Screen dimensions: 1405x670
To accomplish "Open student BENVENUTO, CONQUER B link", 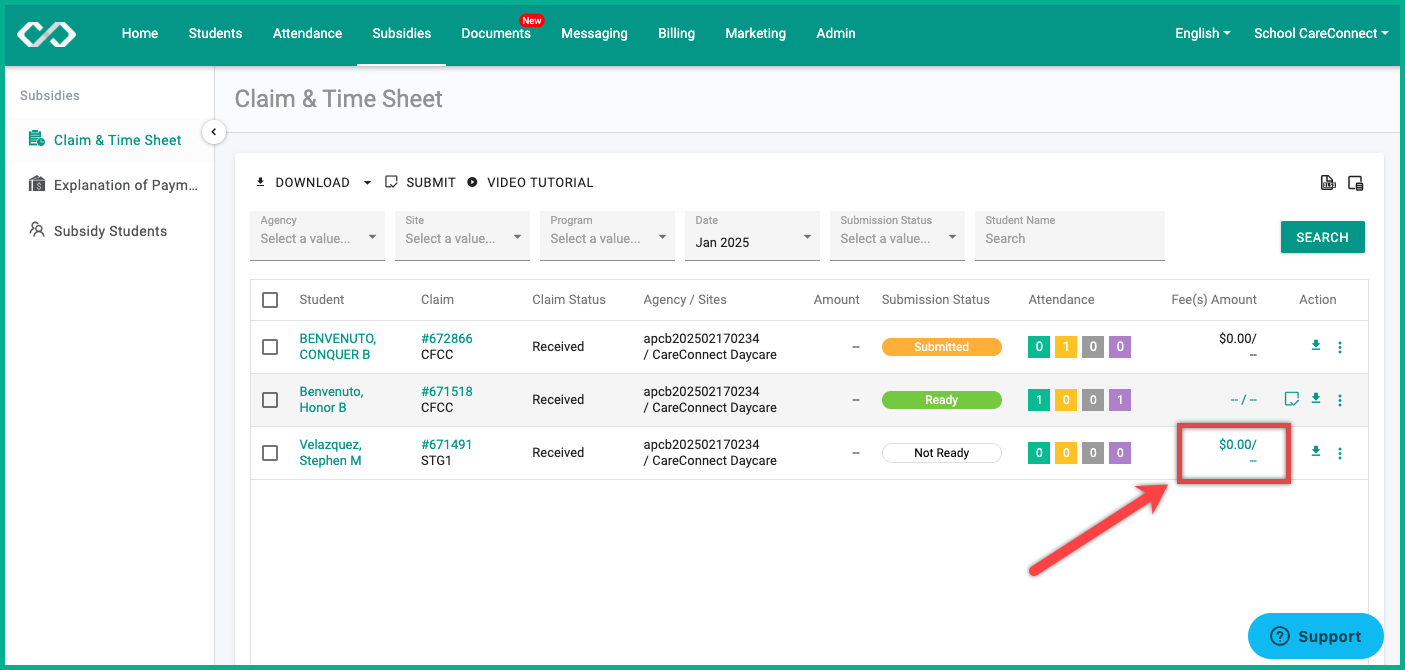I will coord(338,347).
